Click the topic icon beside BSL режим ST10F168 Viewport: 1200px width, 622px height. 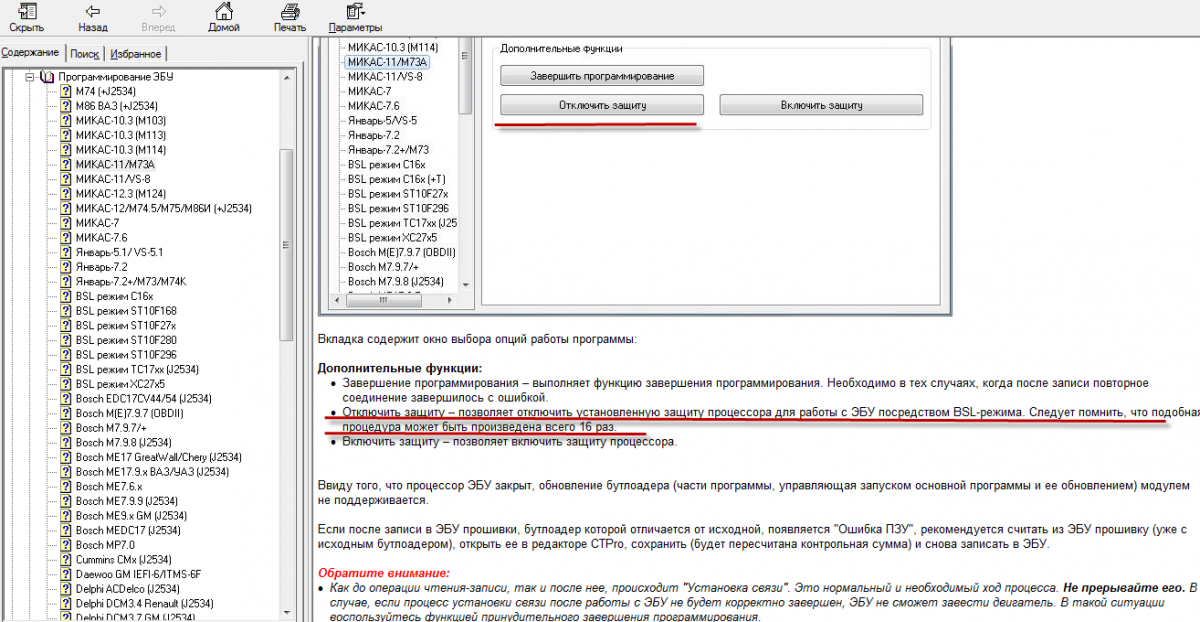coord(66,311)
